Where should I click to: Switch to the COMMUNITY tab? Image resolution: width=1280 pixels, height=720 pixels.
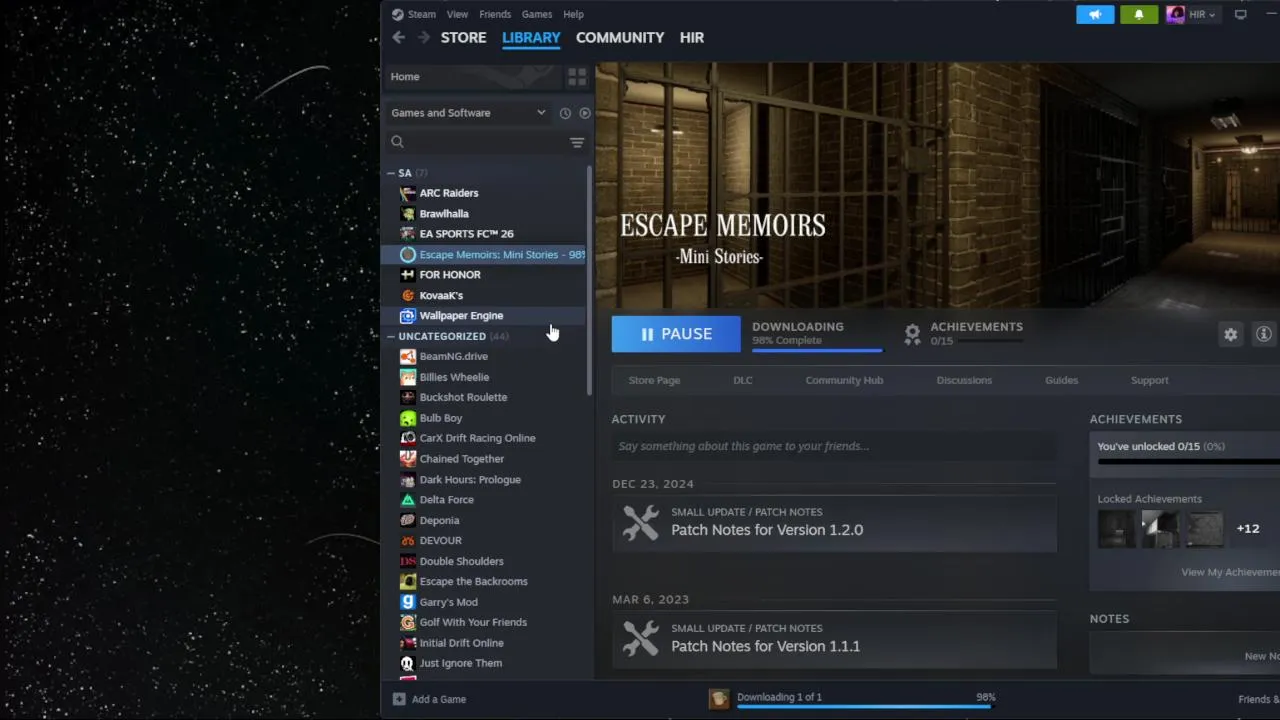pyautogui.click(x=620, y=37)
